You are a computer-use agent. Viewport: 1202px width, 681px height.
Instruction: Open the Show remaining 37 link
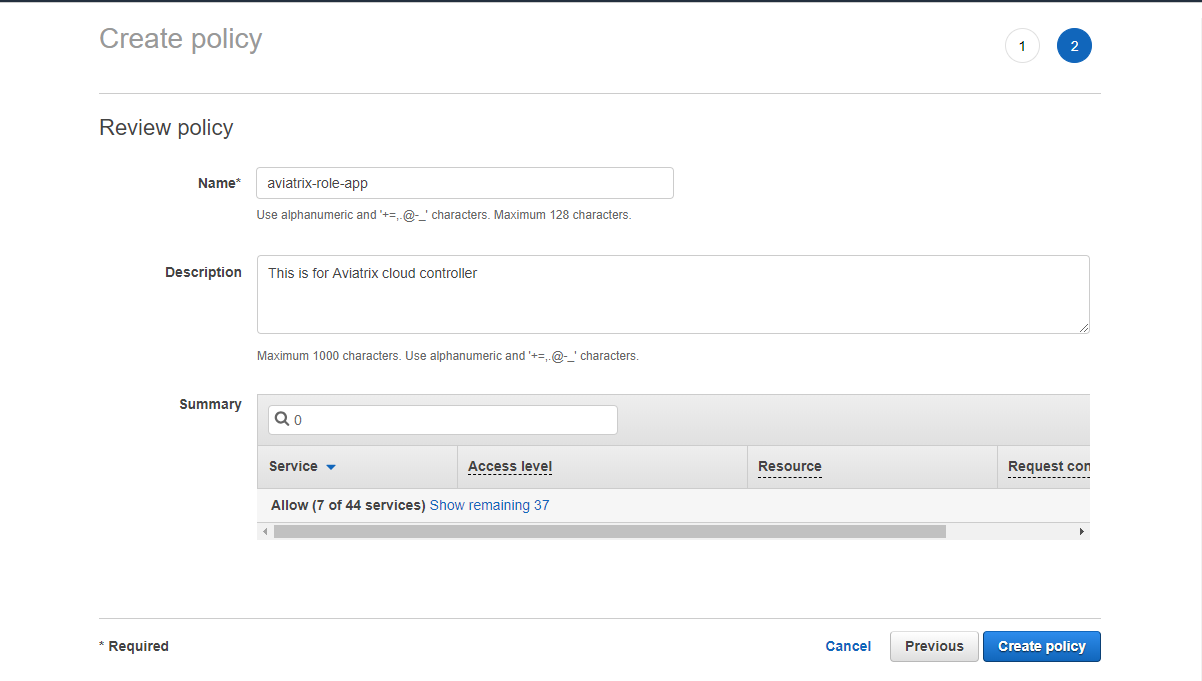click(489, 505)
